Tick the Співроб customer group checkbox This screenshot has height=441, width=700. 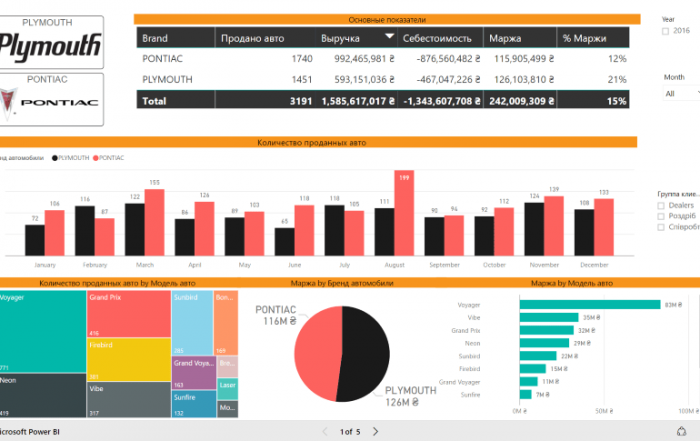point(661,227)
